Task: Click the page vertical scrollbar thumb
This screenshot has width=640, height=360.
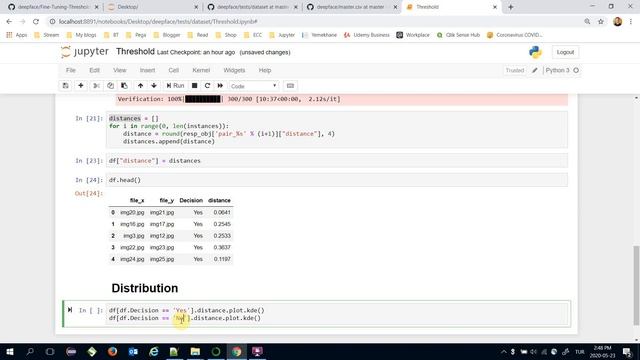Action: tap(636, 285)
